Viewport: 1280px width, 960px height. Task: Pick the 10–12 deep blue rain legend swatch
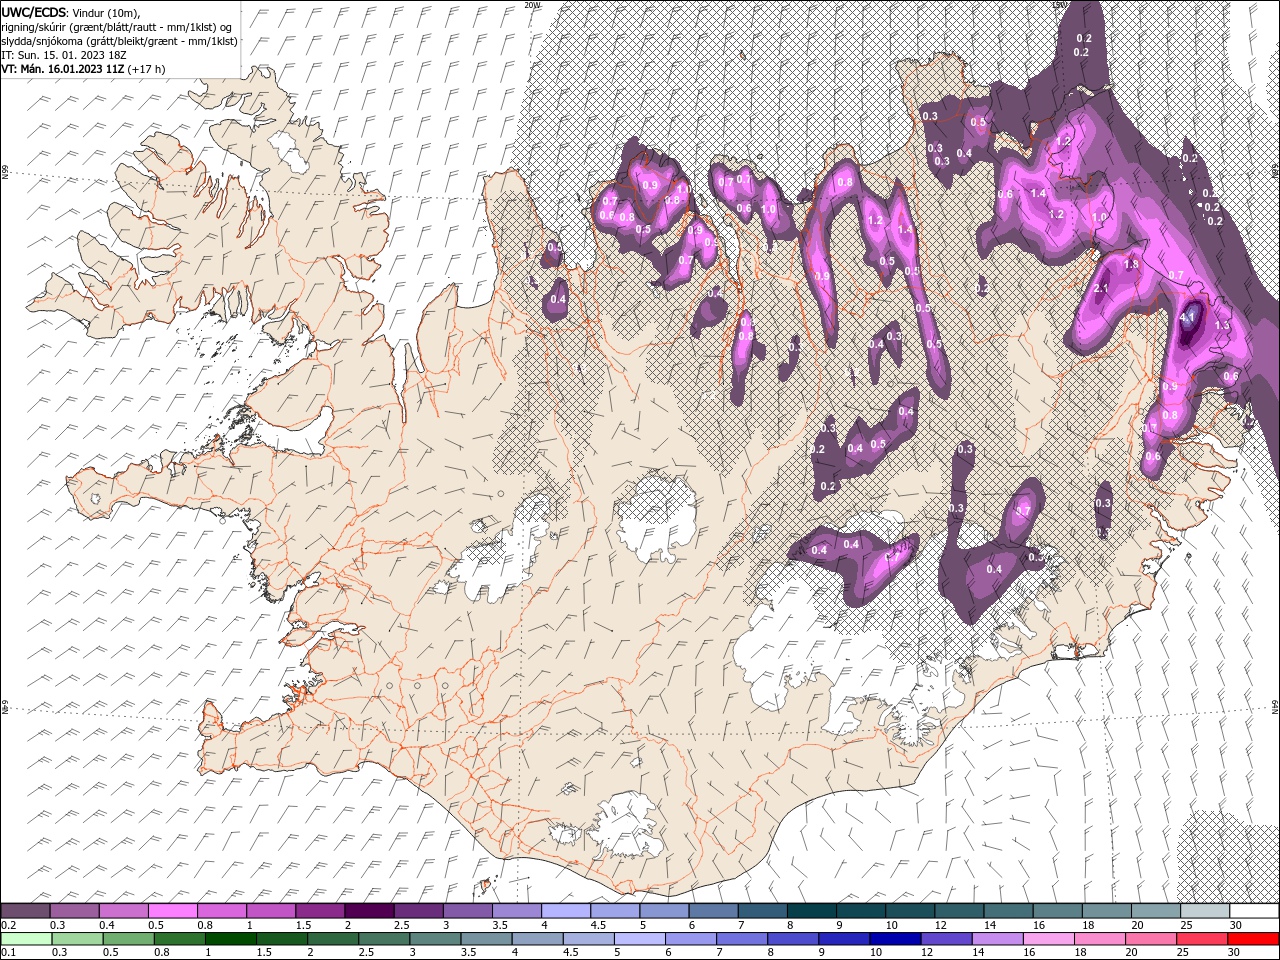pyautogui.click(x=895, y=938)
